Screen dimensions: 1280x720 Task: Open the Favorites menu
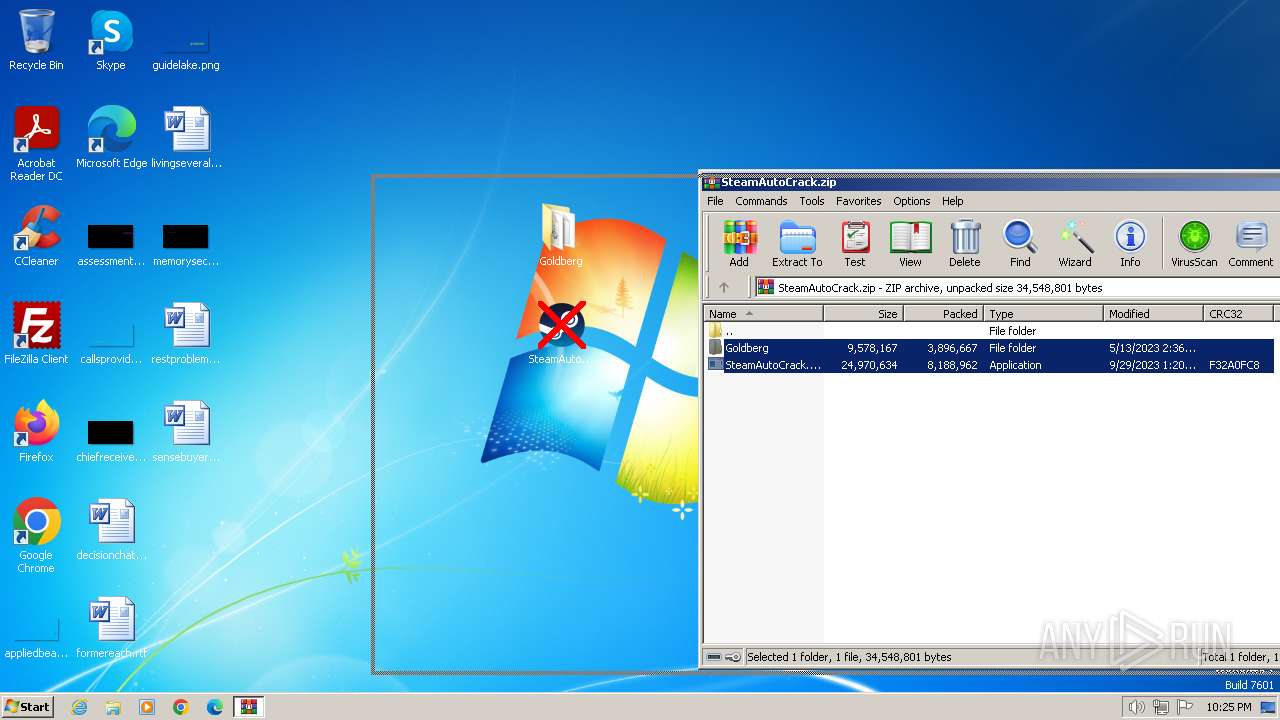pyautogui.click(x=859, y=201)
